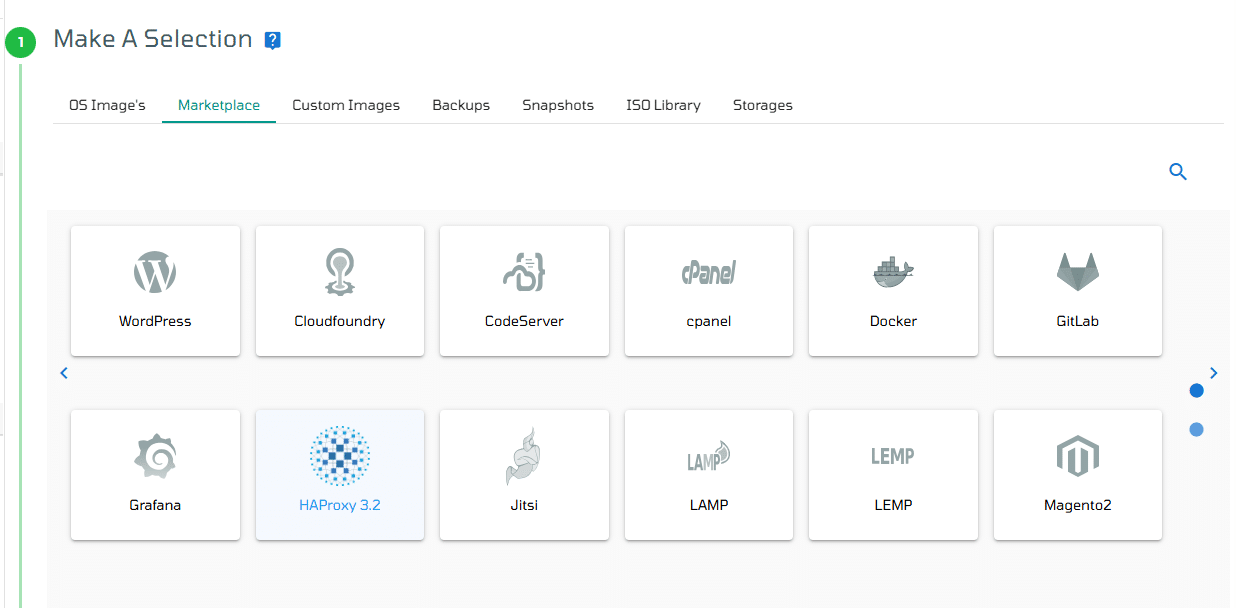Select the LEMP stack tile
Viewport: 1236px width, 608px height.
point(893,475)
